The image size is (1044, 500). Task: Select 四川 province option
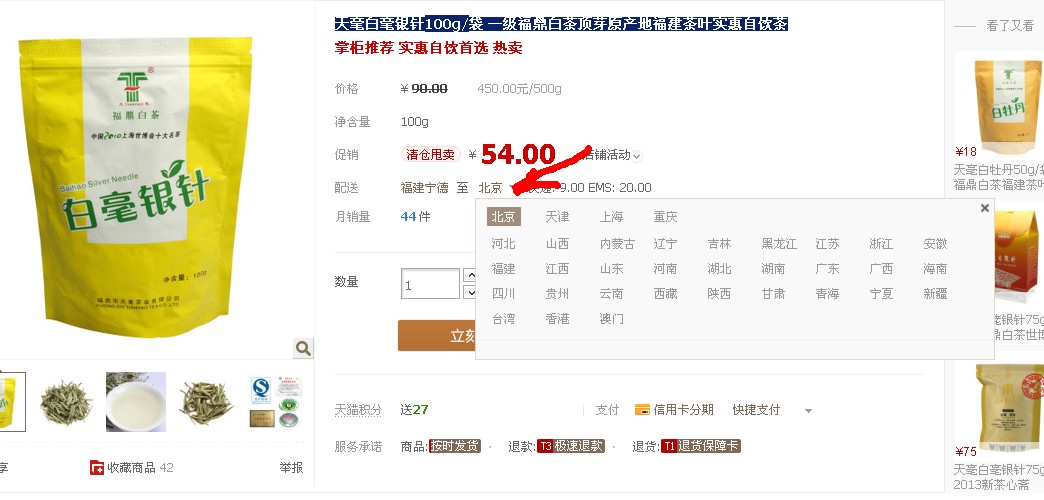503,293
